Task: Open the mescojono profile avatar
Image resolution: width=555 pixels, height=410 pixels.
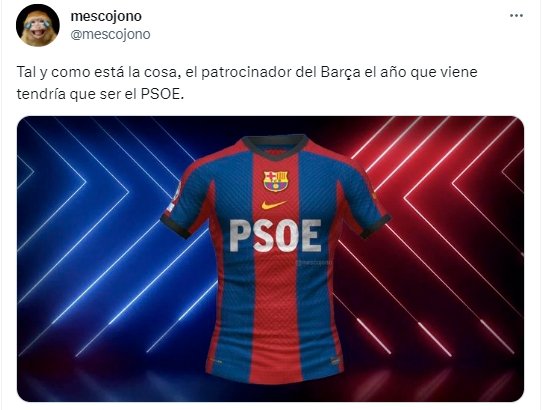Action: click(x=38, y=25)
